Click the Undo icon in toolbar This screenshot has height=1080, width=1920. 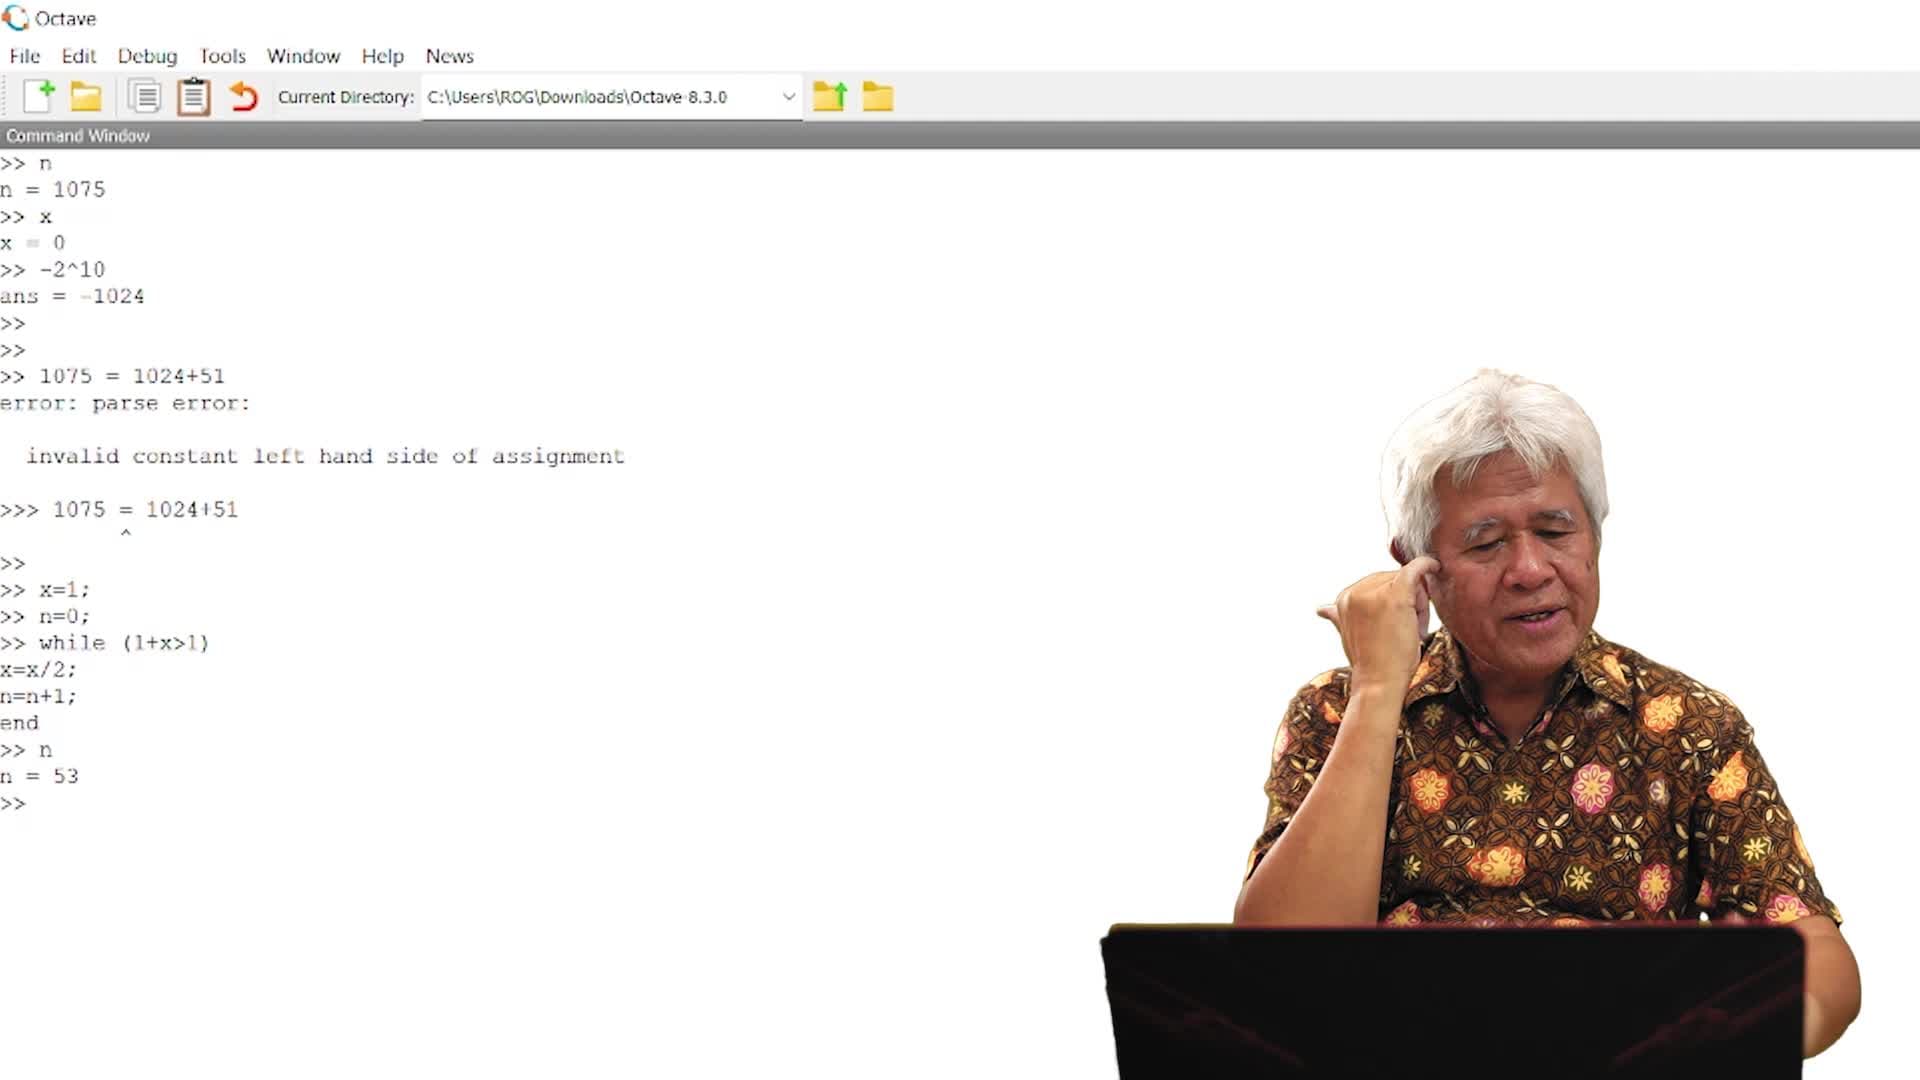click(241, 96)
